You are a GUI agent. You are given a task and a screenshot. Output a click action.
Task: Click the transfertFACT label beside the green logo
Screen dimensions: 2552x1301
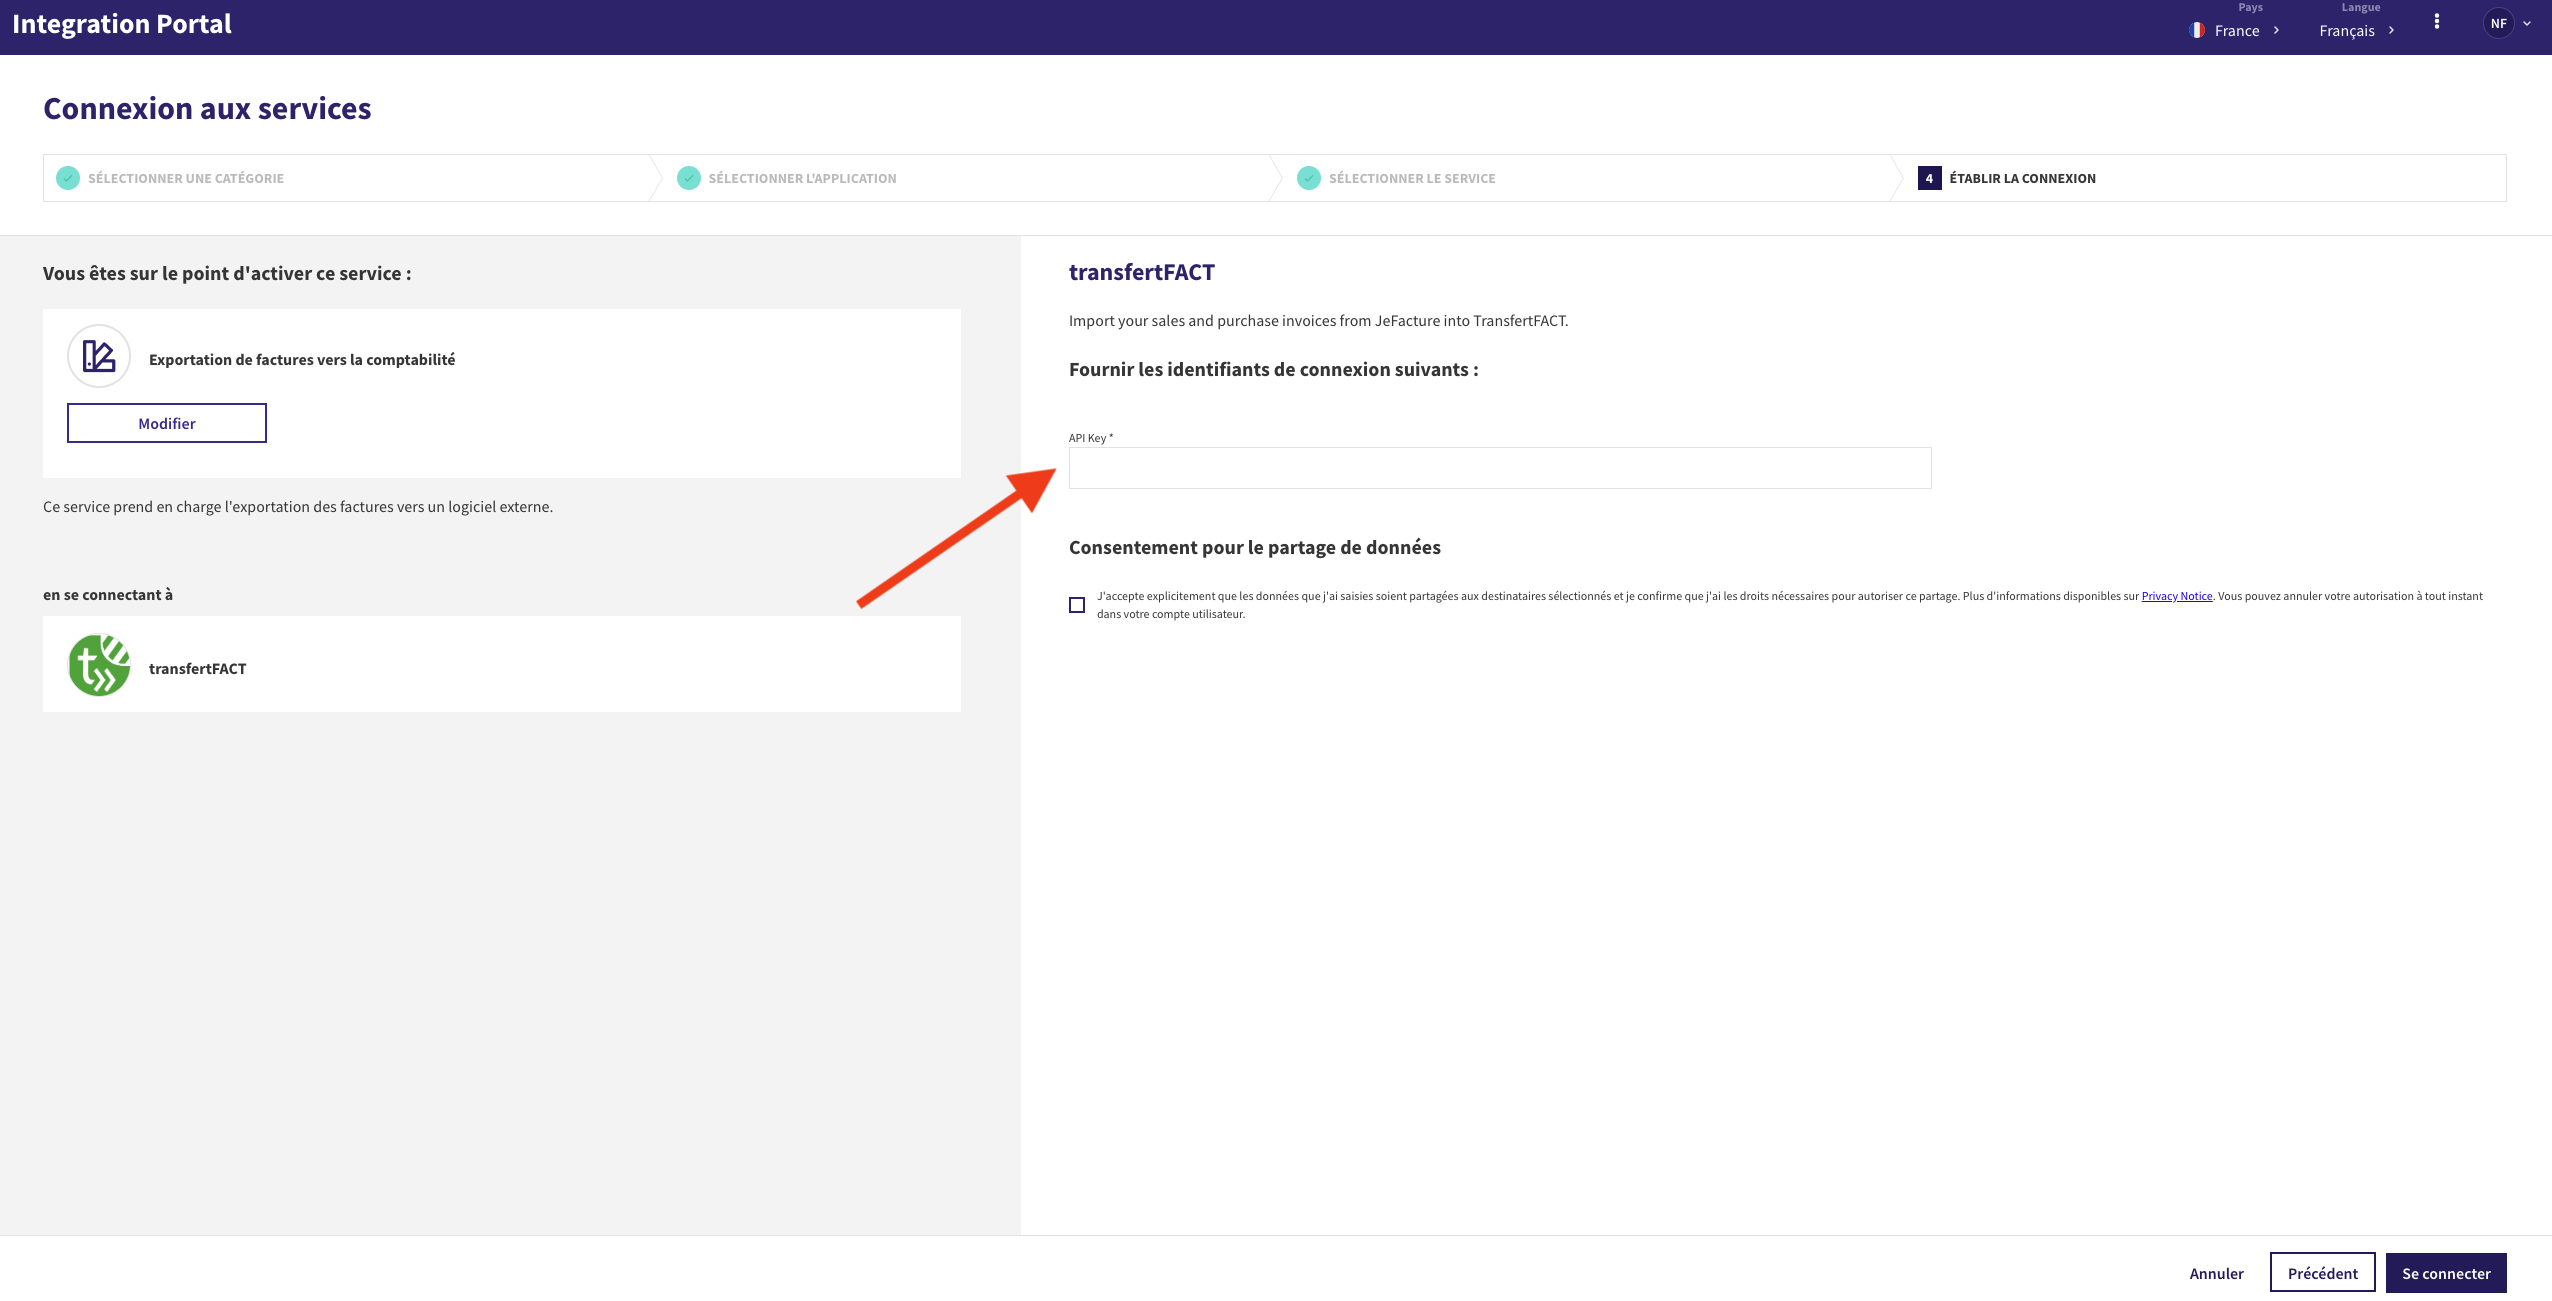tap(197, 668)
